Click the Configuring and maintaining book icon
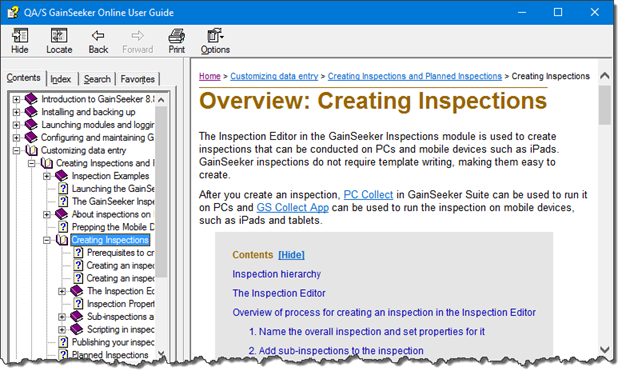622x371 pixels. 31,137
